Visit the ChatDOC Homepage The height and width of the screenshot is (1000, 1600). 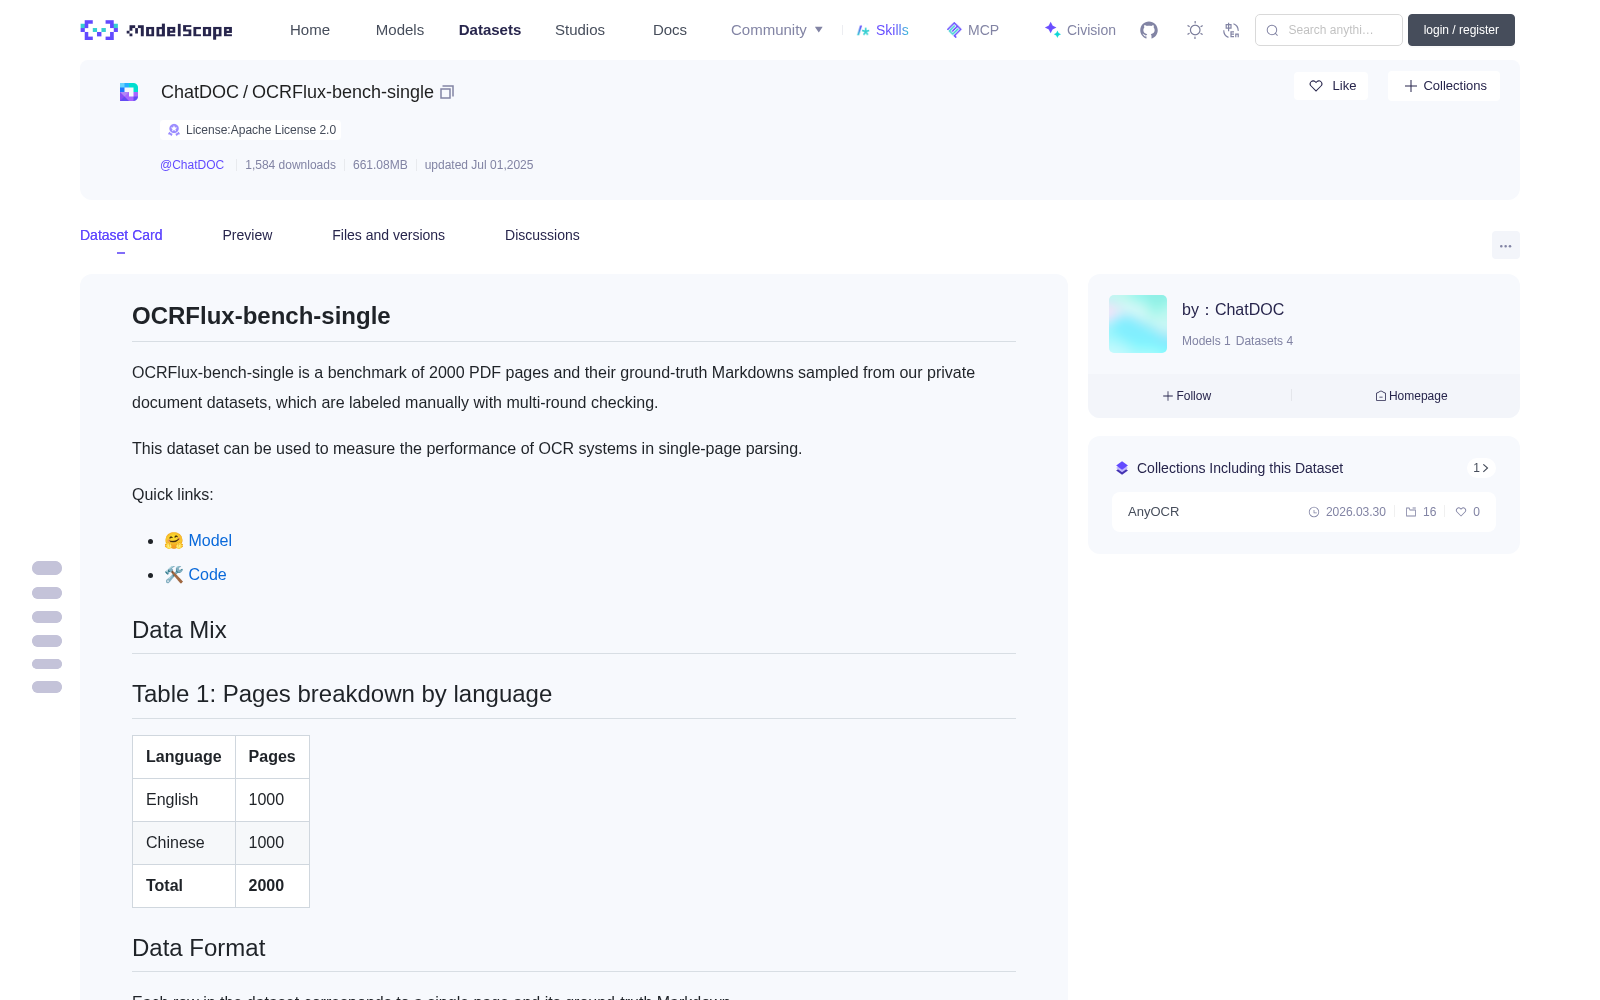coord(1411,396)
